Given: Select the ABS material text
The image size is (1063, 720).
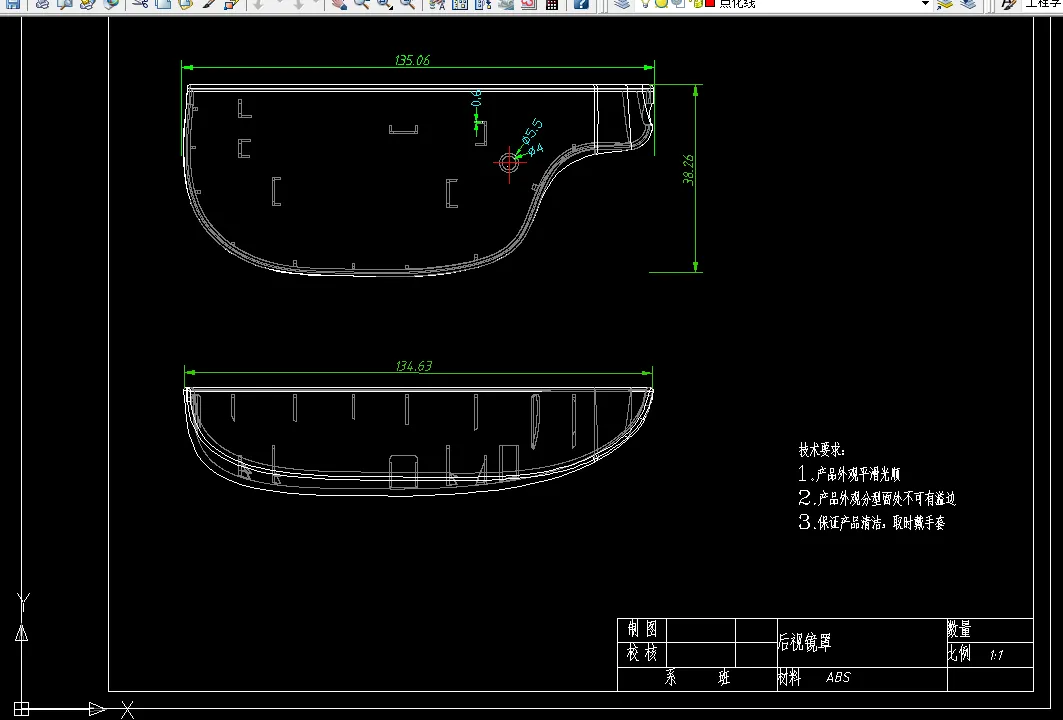Looking at the screenshot, I should click(x=838, y=677).
